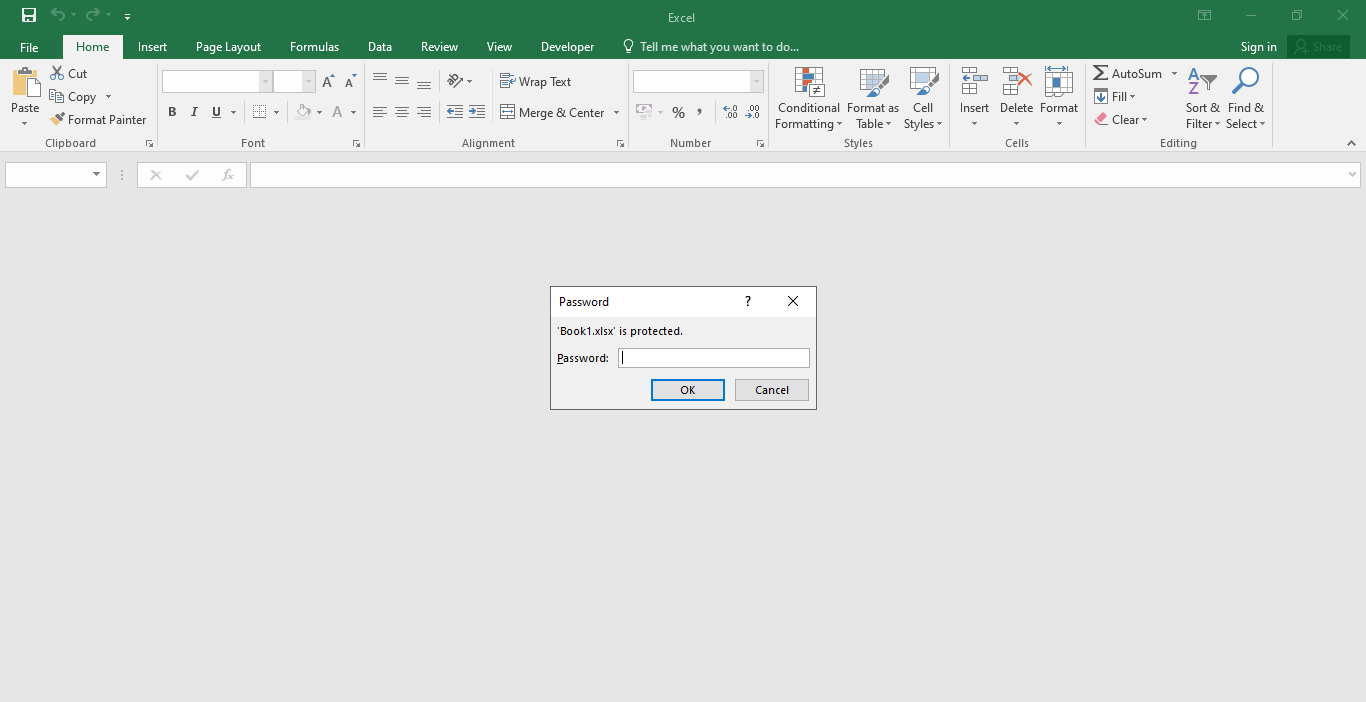
Task: Click into the Password input field
Action: 713,358
